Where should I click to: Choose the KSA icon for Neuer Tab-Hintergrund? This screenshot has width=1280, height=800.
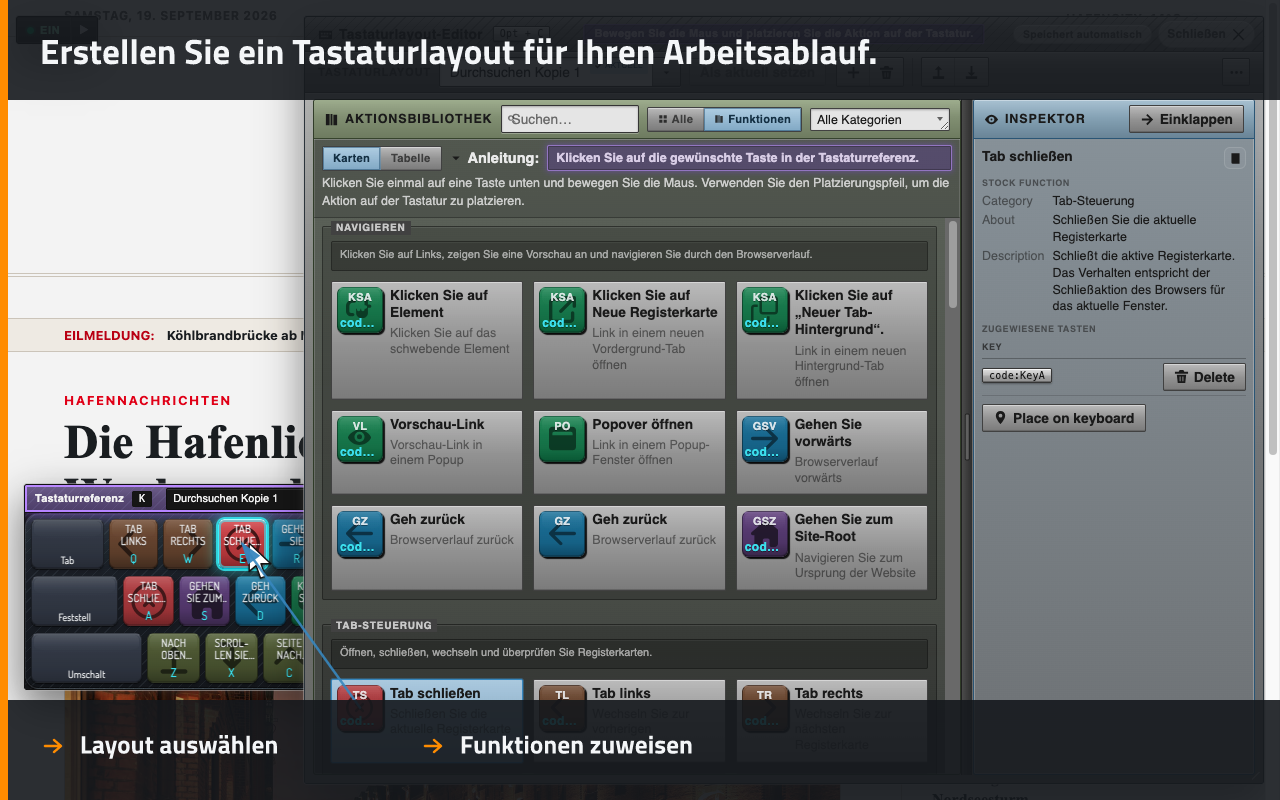point(765,310)
